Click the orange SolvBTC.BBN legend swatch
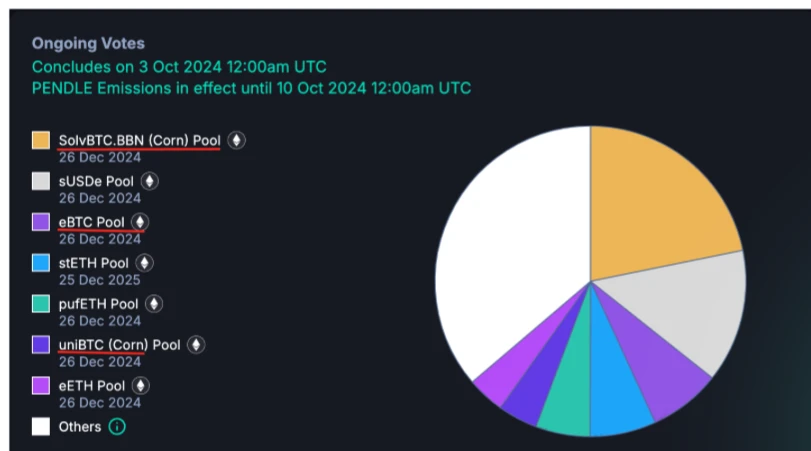Image resolution: width=811 pixels, height=451 pixels. [41, 140]
